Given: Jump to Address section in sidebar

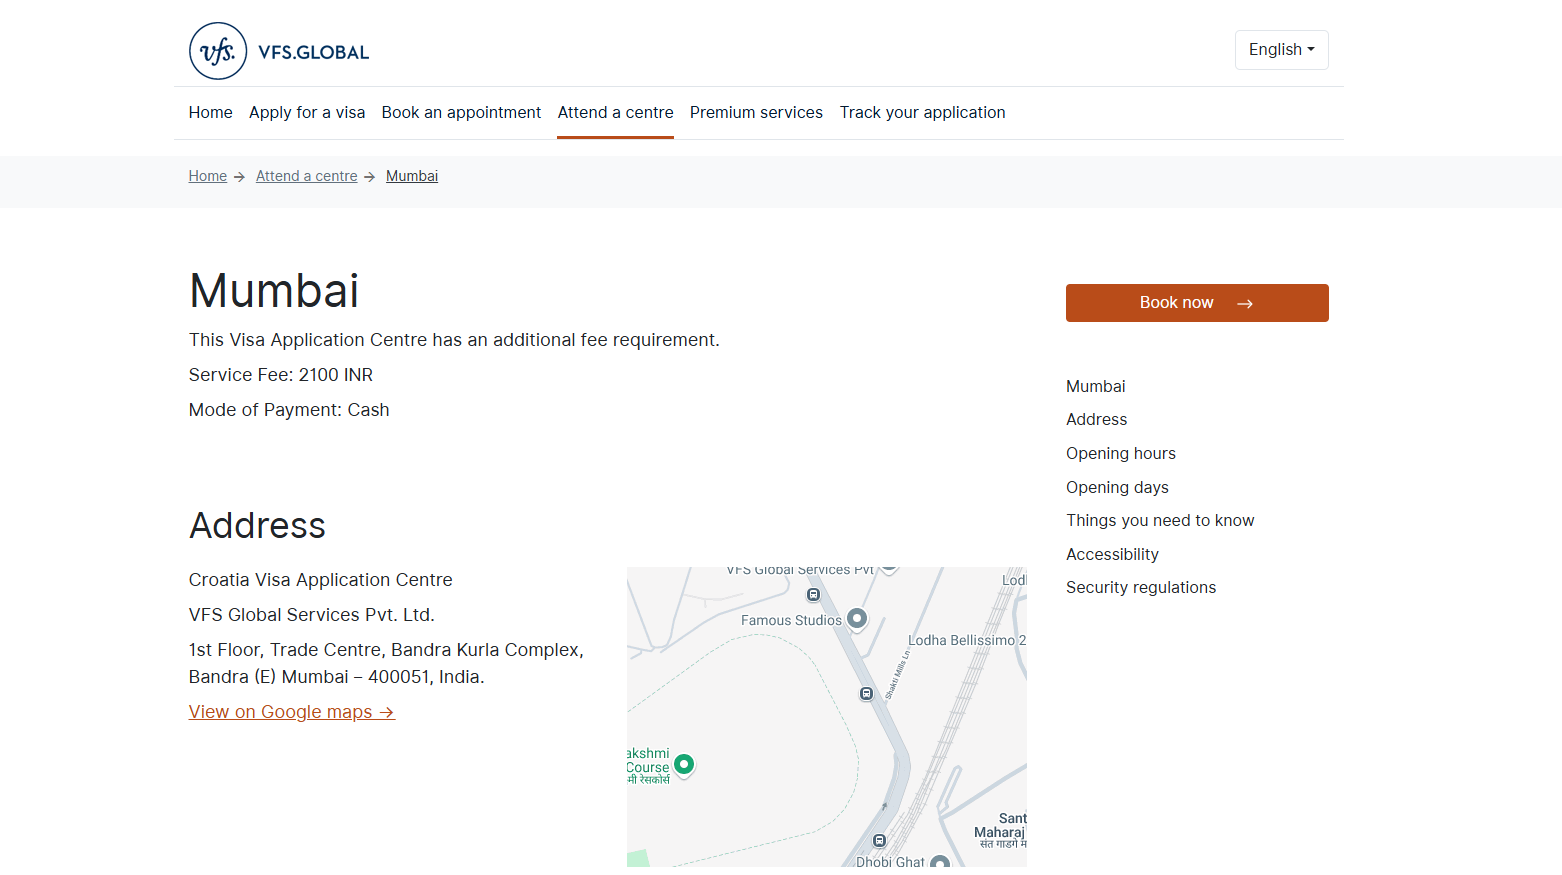Looking at the screenshot, I should [1096, 420].
